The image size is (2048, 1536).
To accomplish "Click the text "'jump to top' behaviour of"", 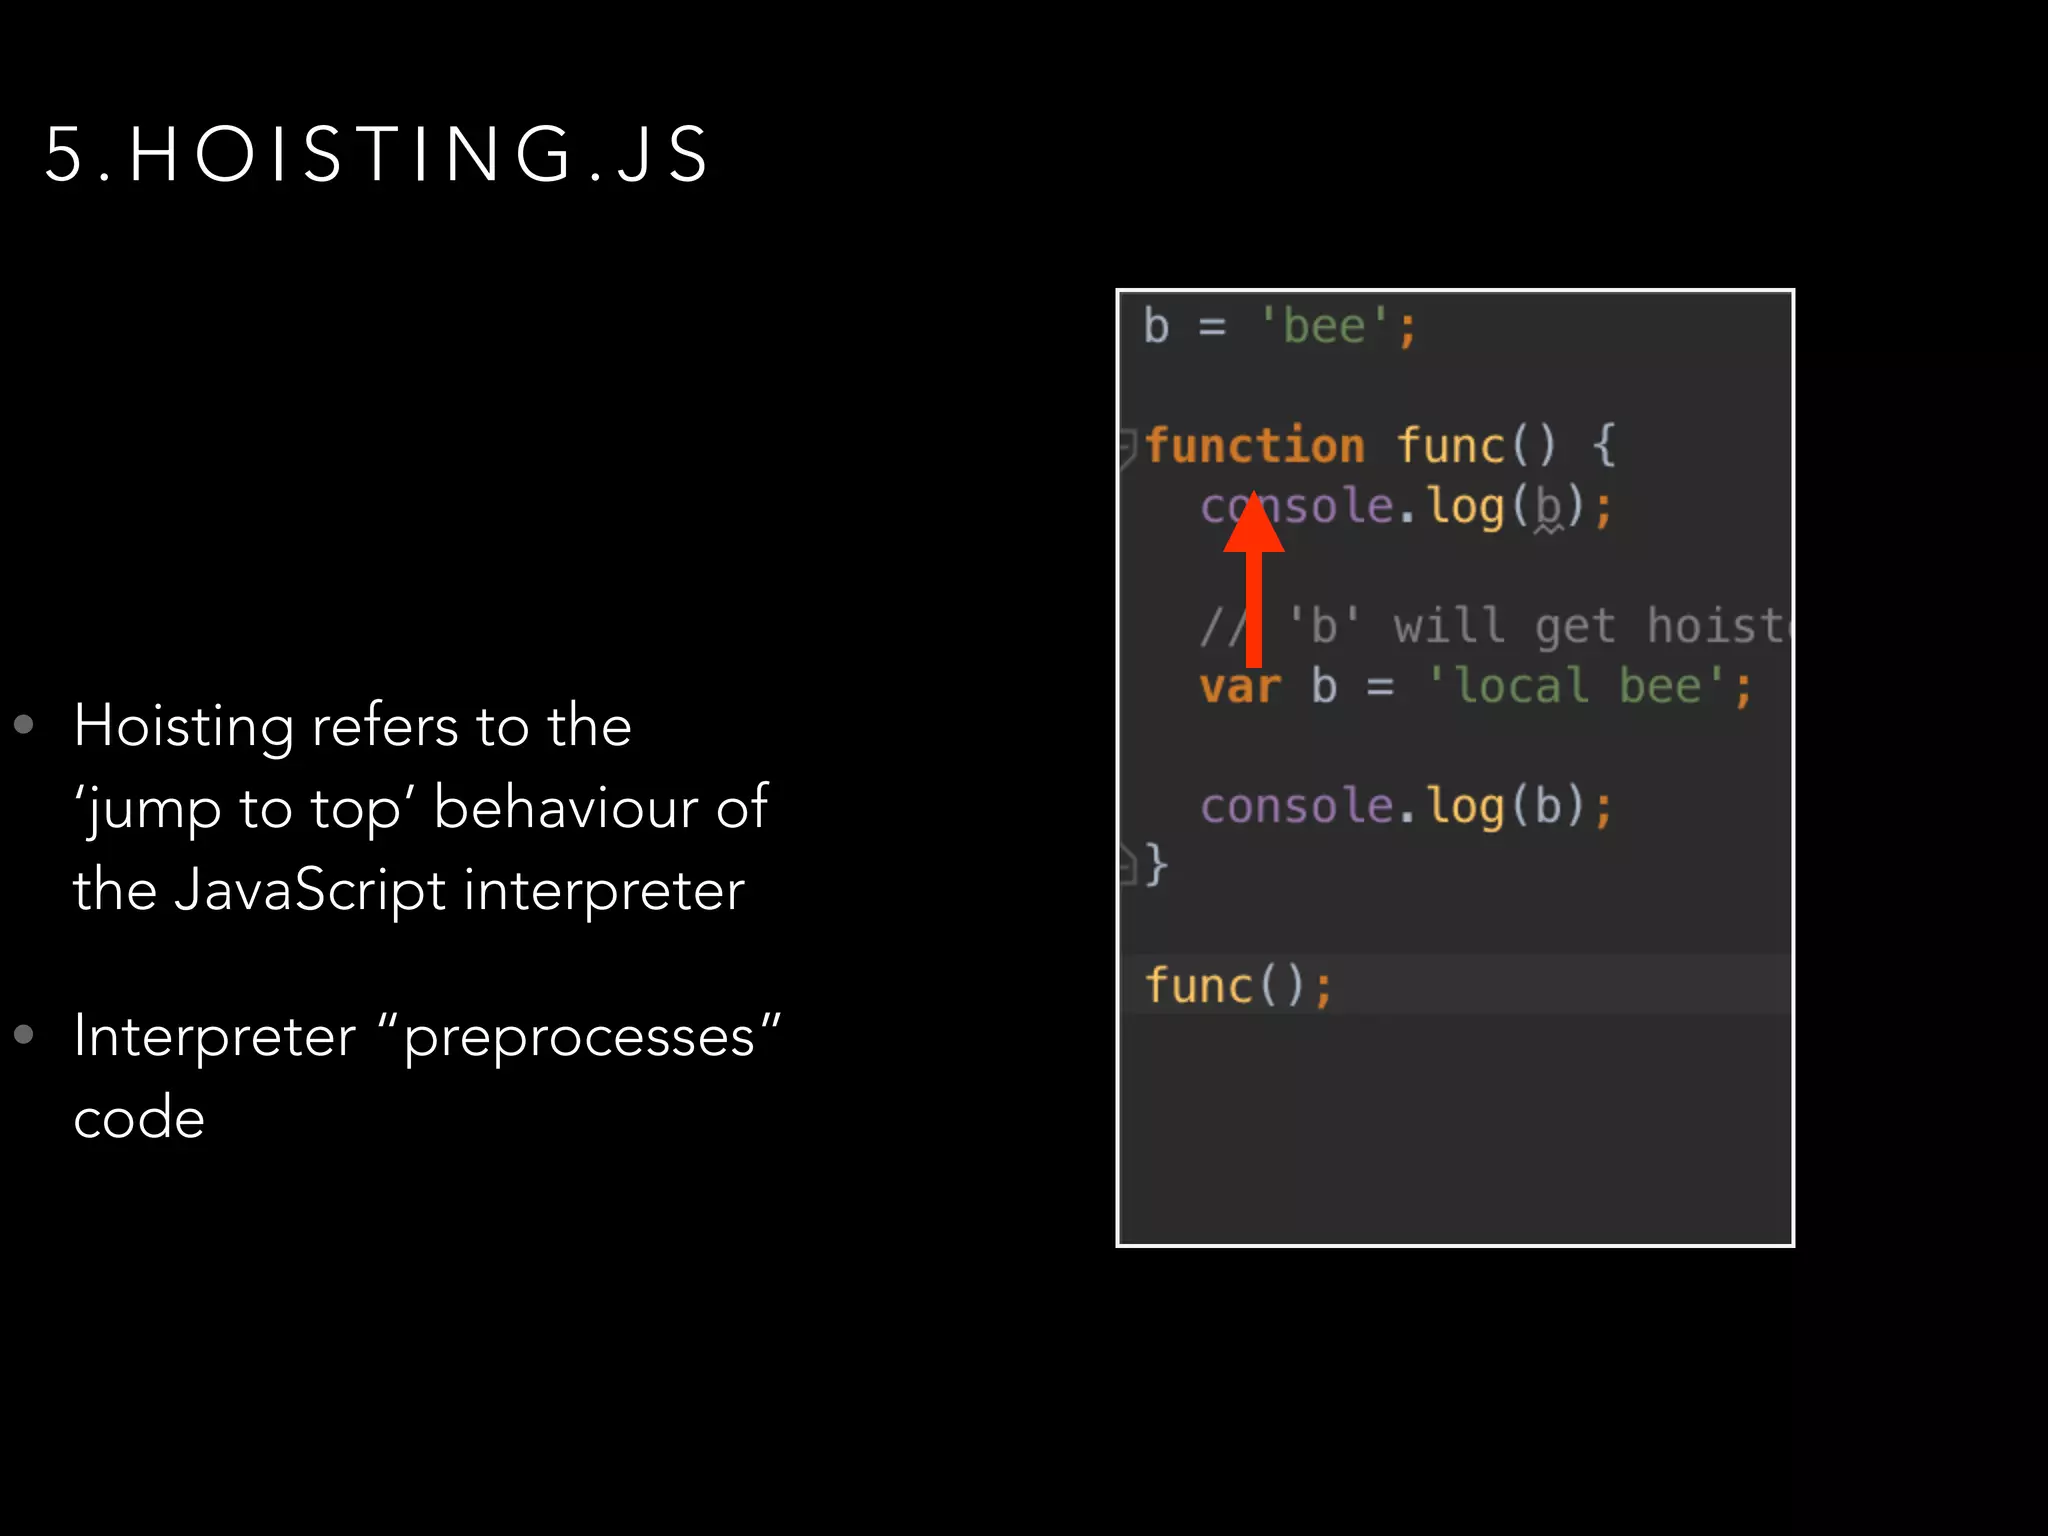I will [x=421, y=808].
